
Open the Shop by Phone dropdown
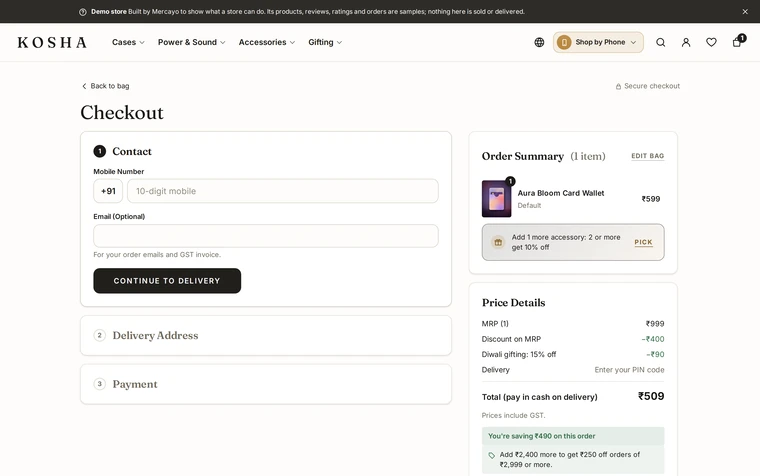[598, 42]
